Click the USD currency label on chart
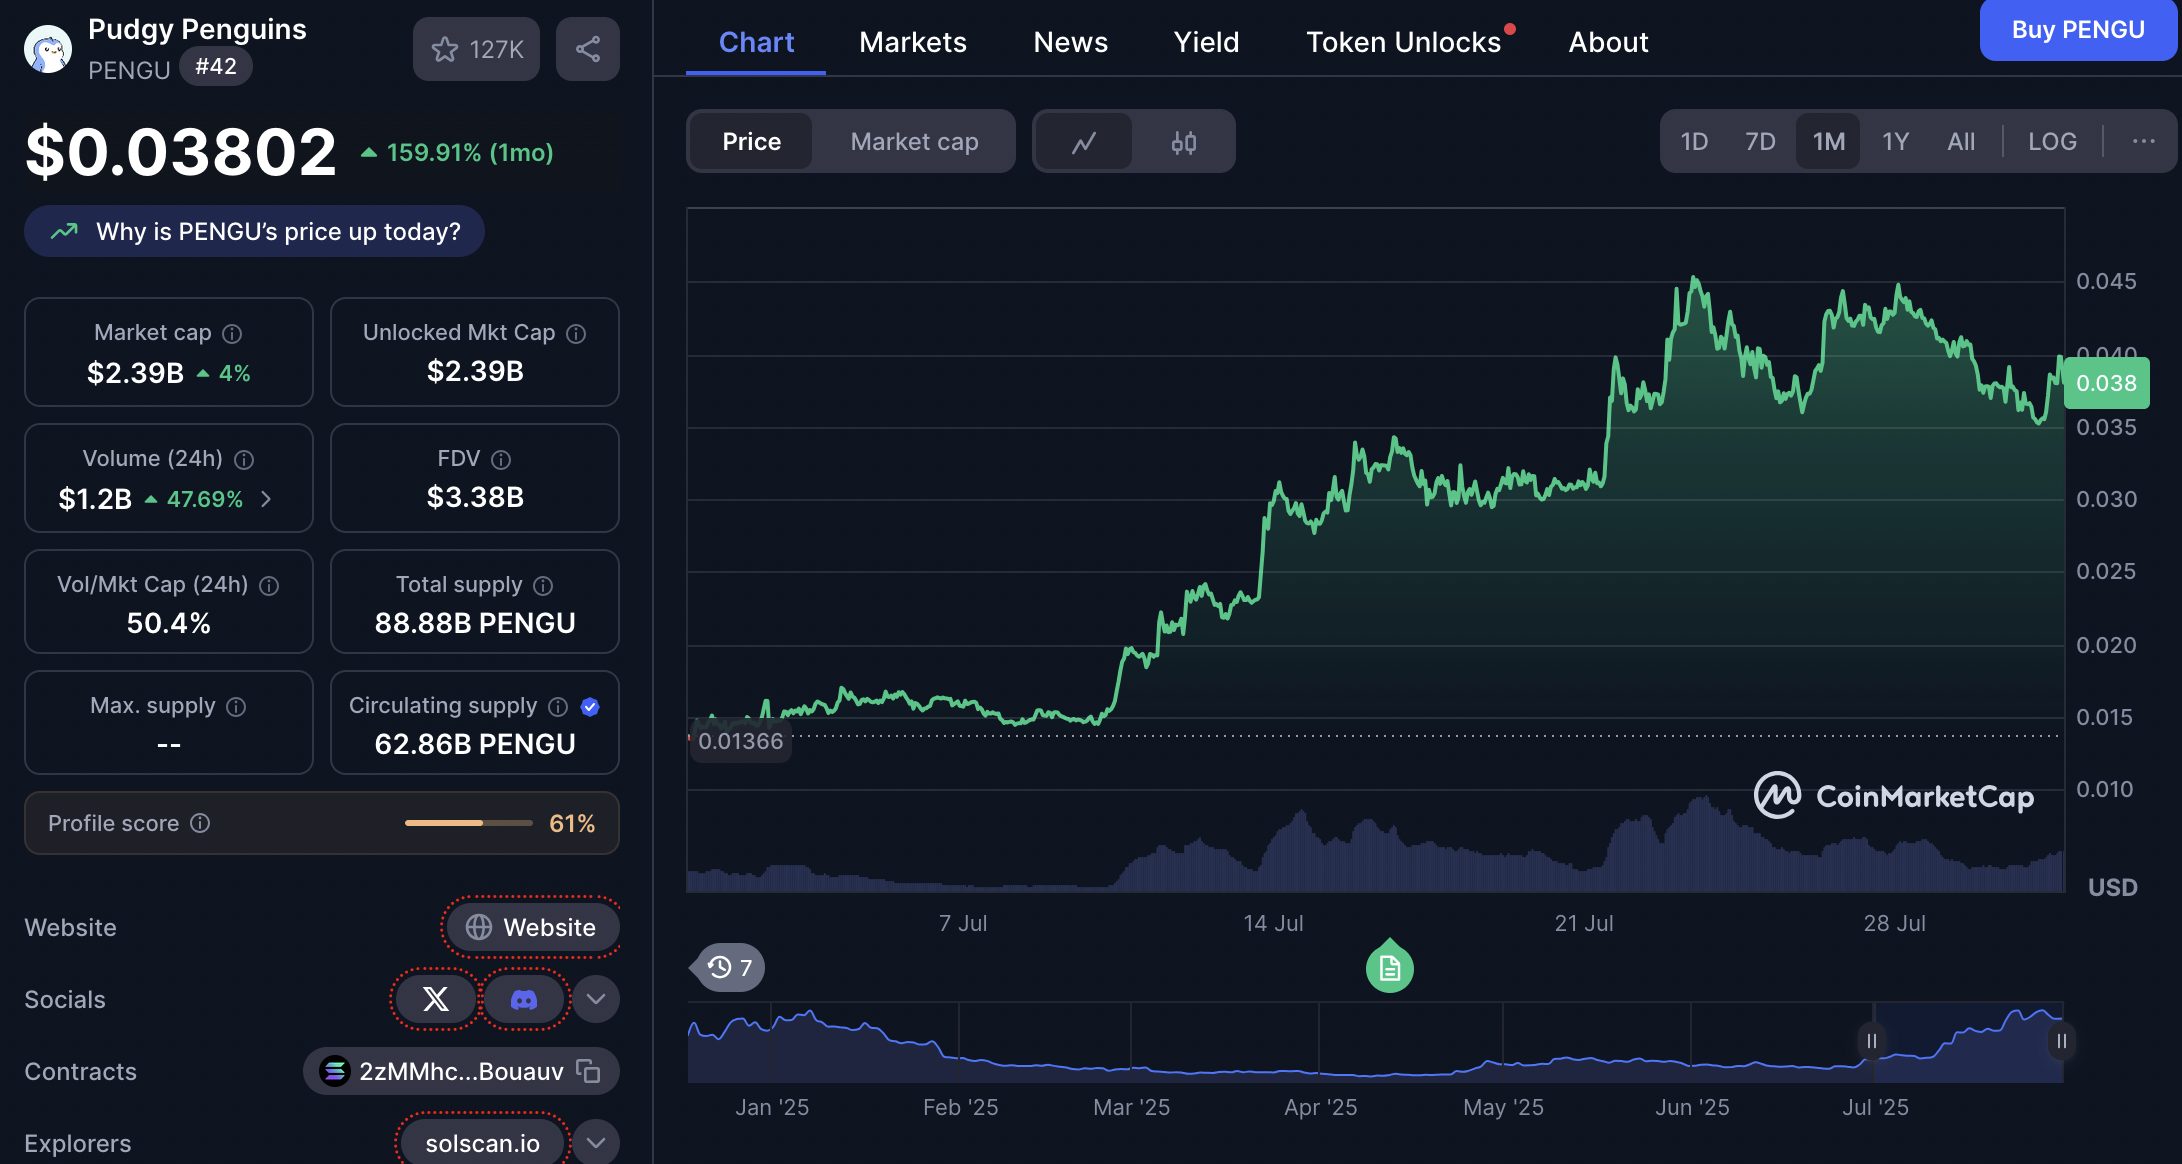This screenshot has width=2182, height=1164. (2112, 887)
